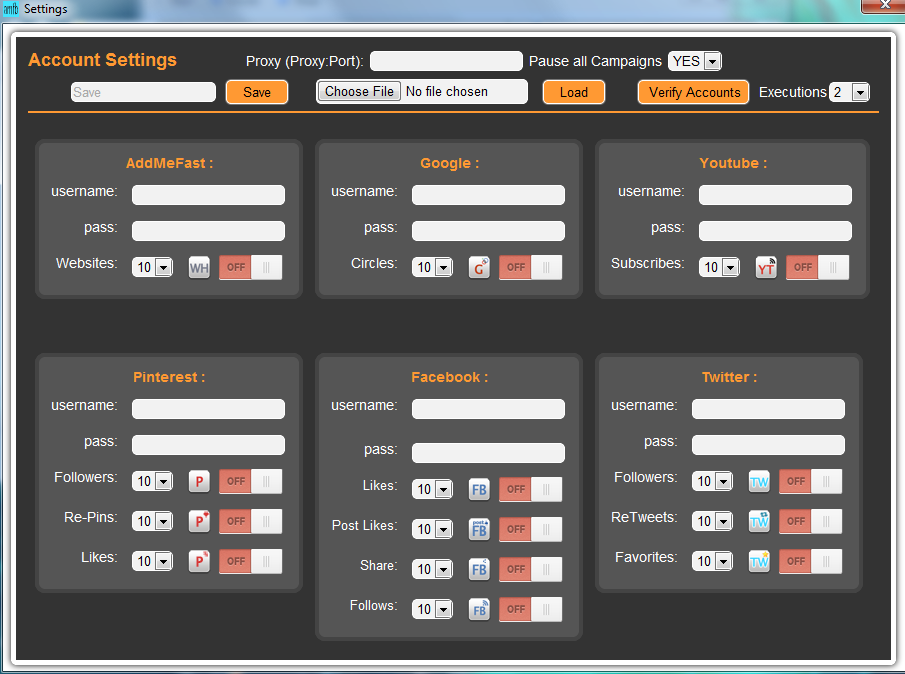This screenshot has width=905, height=674.
Task: Toggle the AddMeFast Websites OFF switch
Action: tap(250, 267)
